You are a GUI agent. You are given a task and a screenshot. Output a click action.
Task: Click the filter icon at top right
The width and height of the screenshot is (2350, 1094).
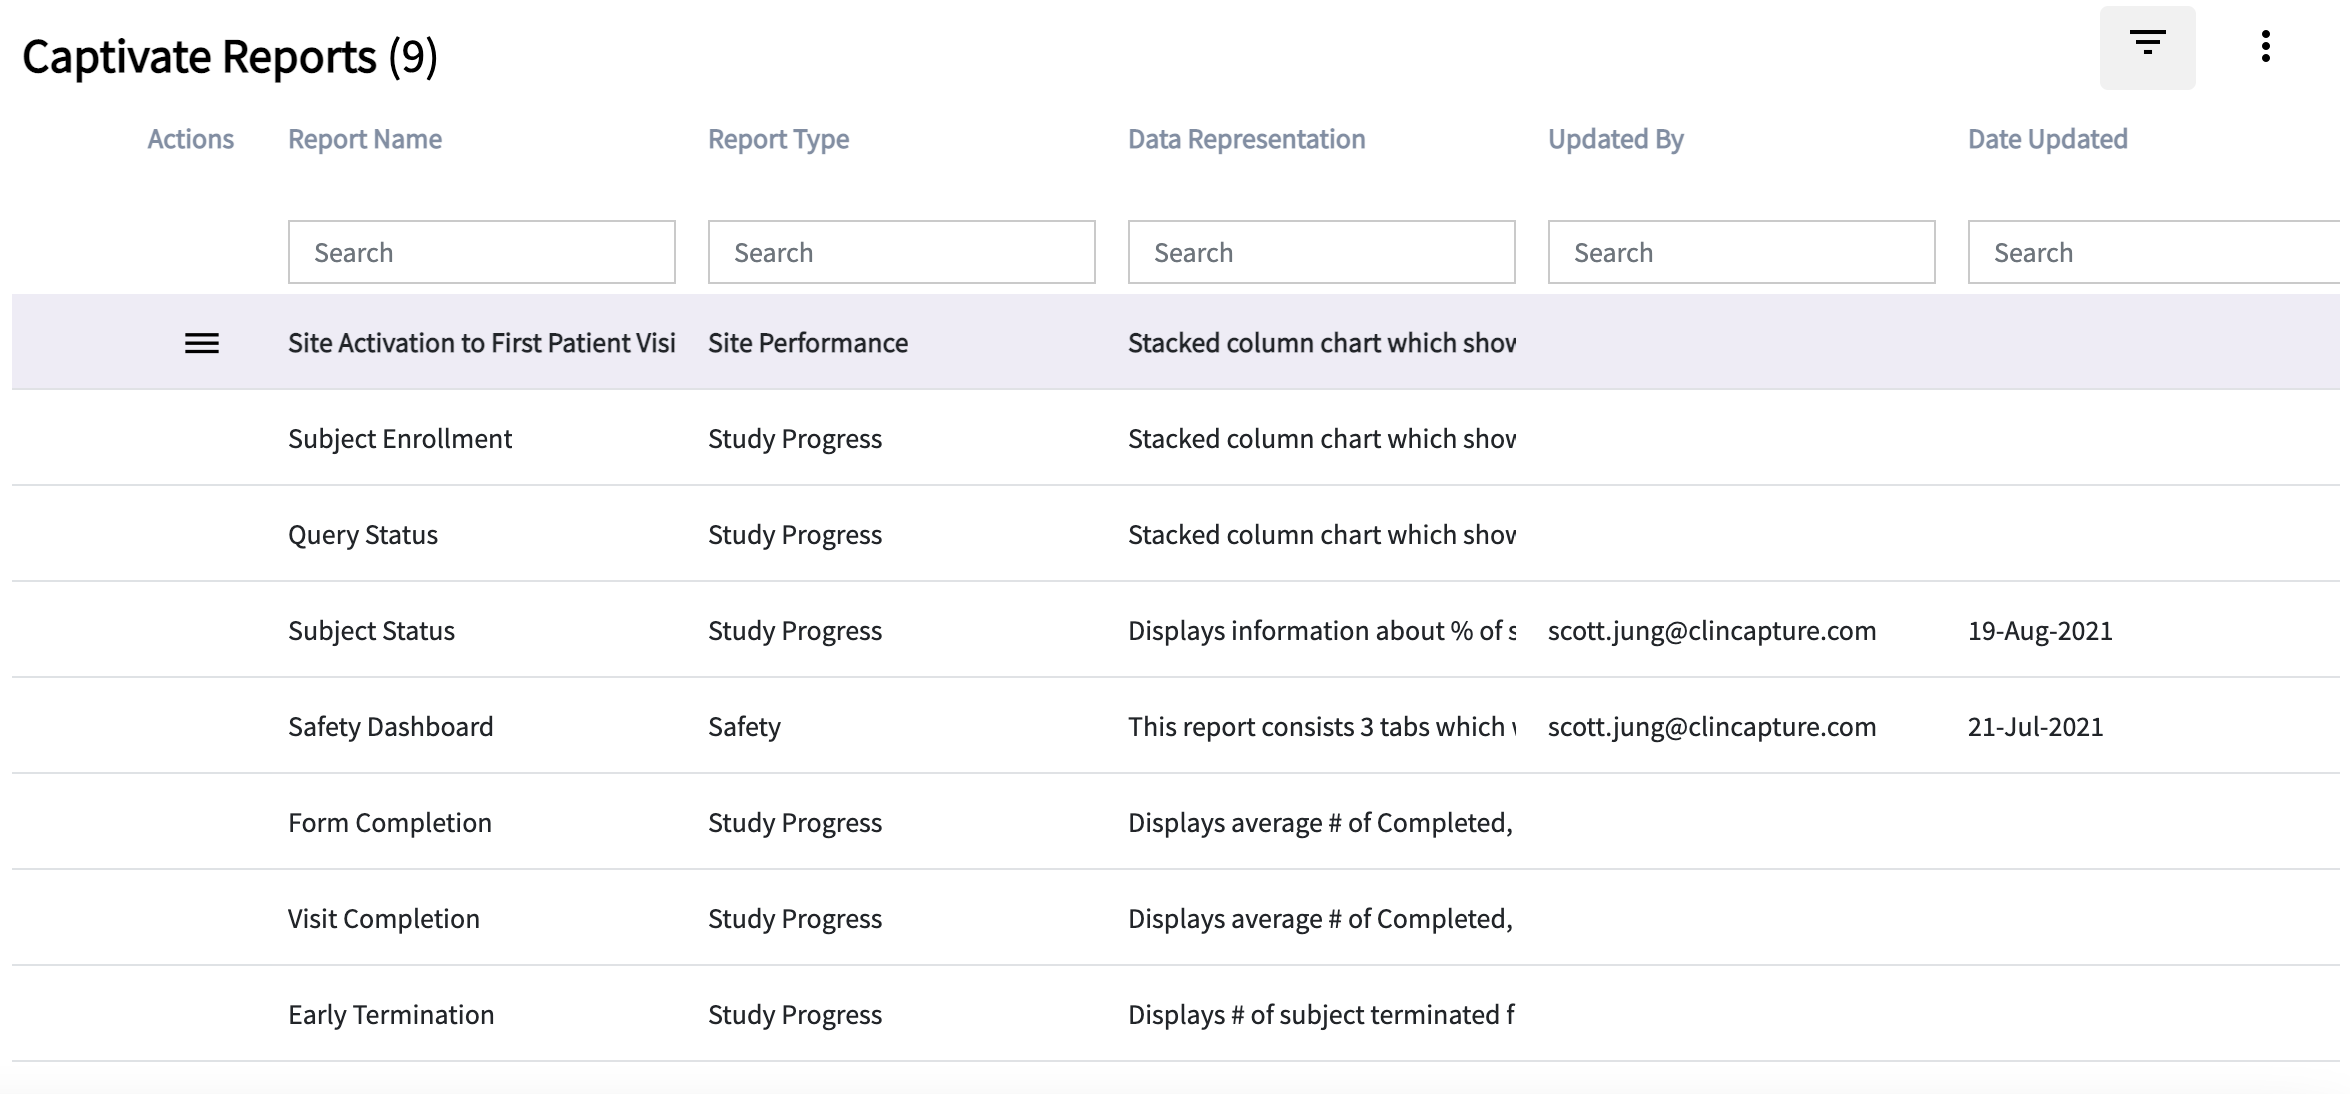(2147, 46)
